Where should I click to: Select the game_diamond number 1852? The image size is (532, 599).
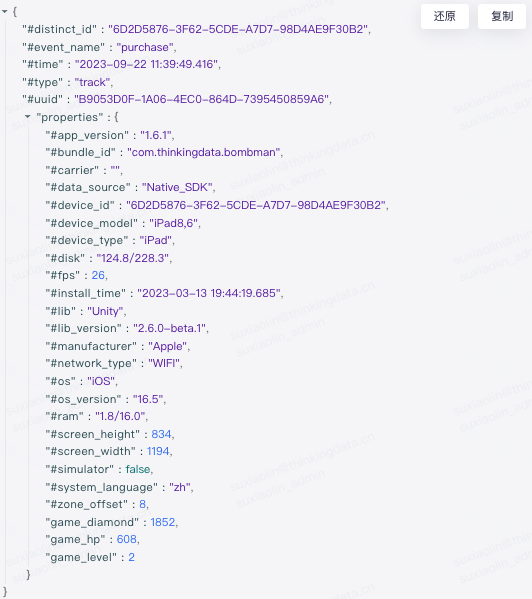tap(163, 522)
